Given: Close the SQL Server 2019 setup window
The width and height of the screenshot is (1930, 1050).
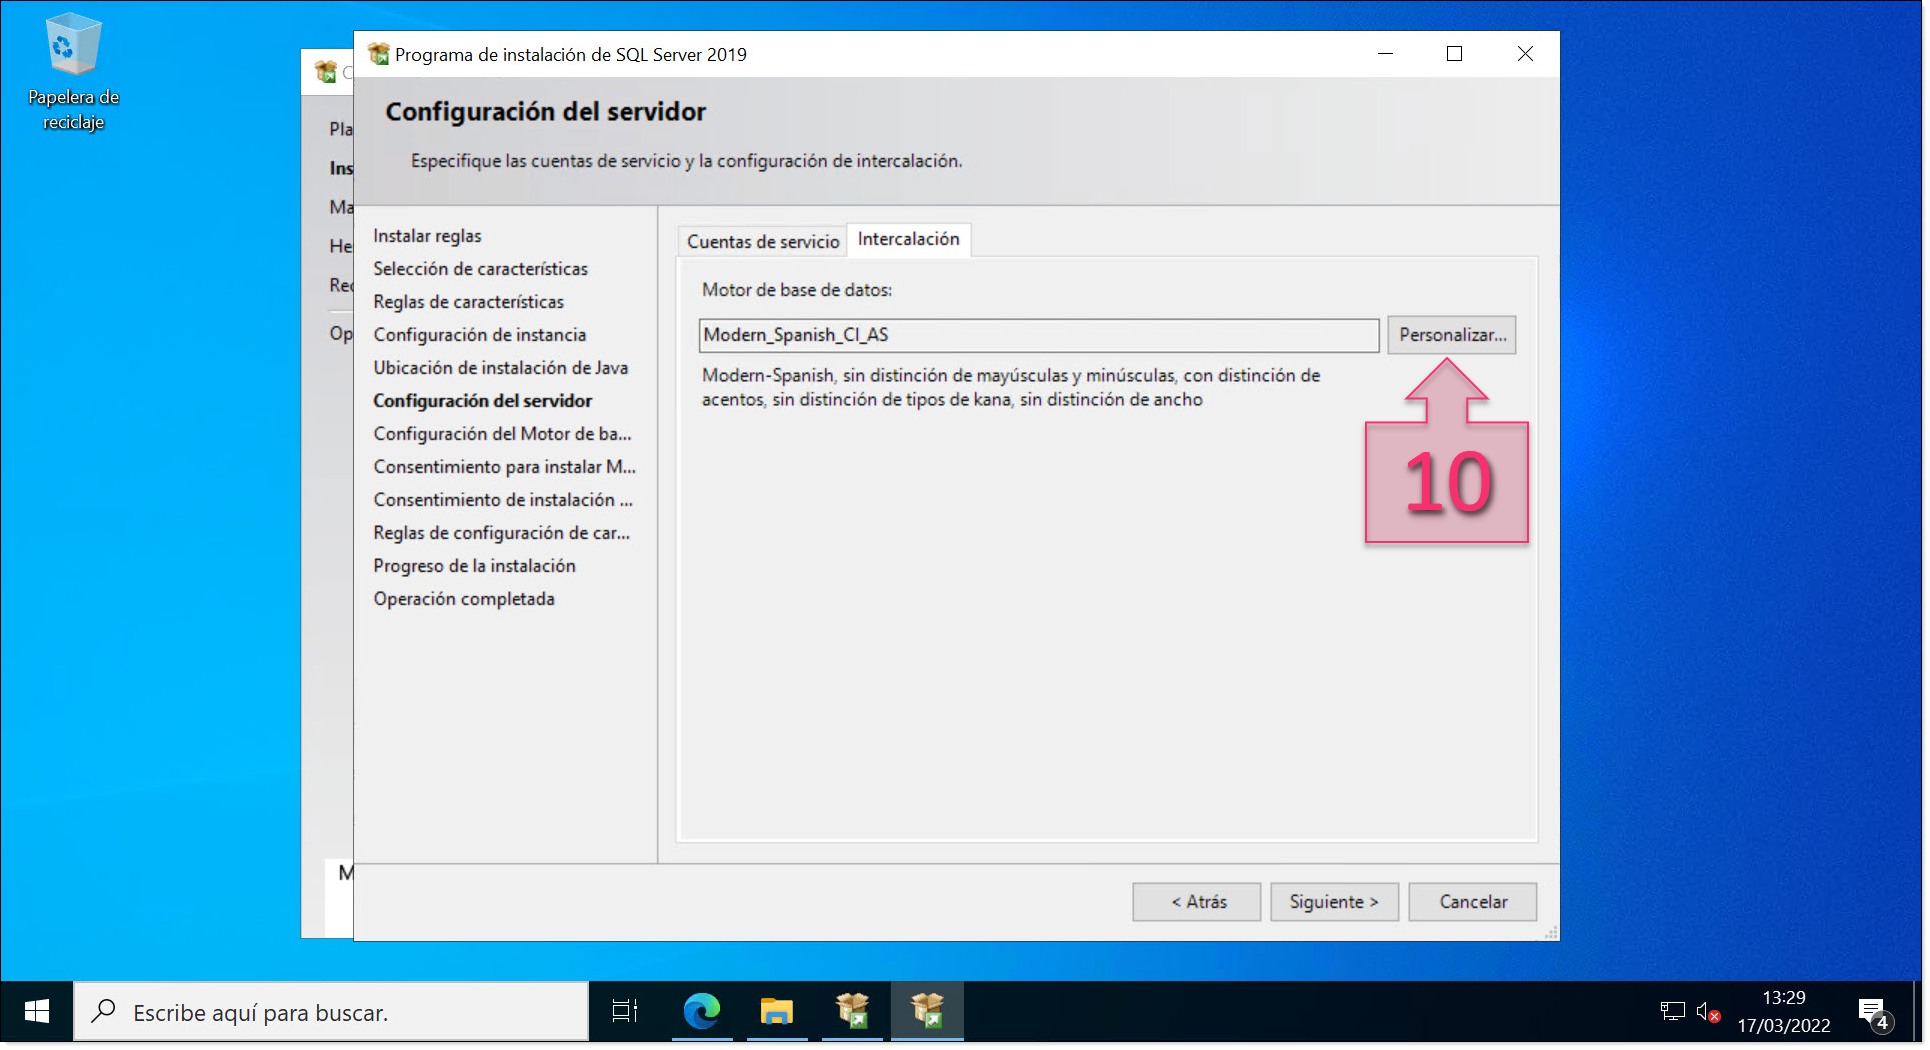Looking at the screenshot, I should (x=1525, y=54).
